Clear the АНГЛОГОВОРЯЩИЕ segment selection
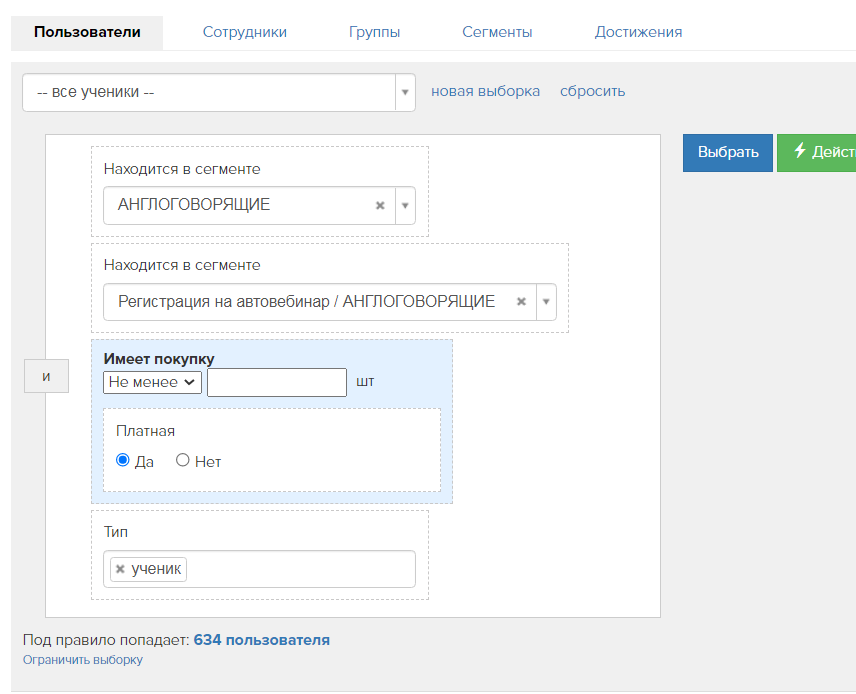The width and height of the screenshot is (856, 694). [380, 205]
